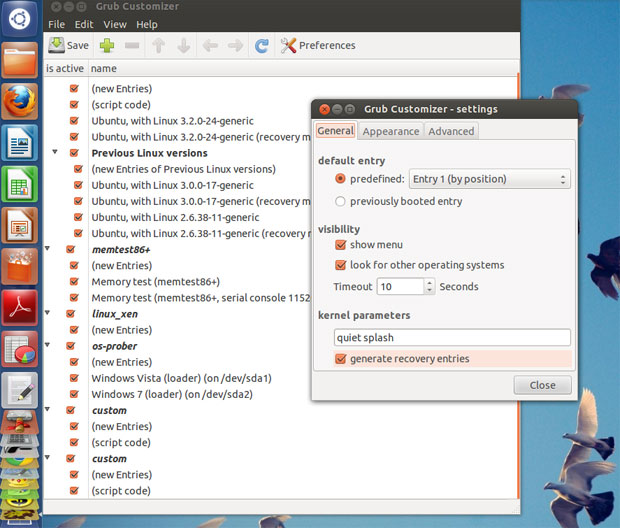Collapse the os-prober script group
The width and height of the screenshot is (620, 528).
point(47,345)
